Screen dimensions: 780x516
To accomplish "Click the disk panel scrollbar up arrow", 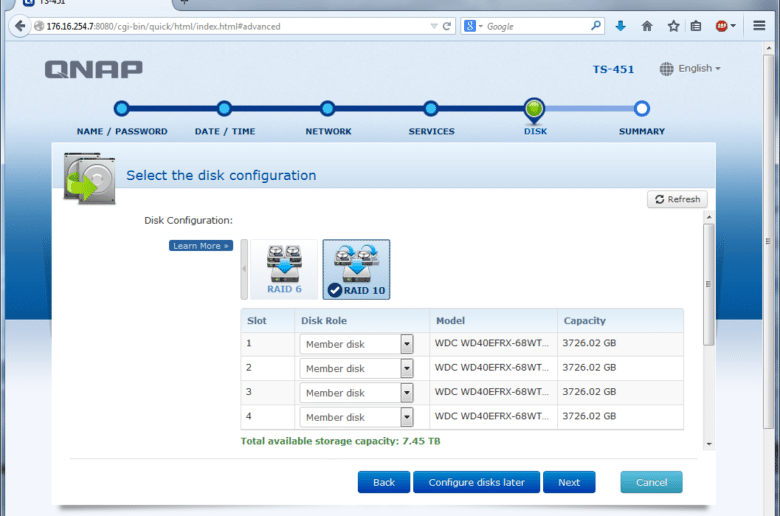I will tap(709, 217).
